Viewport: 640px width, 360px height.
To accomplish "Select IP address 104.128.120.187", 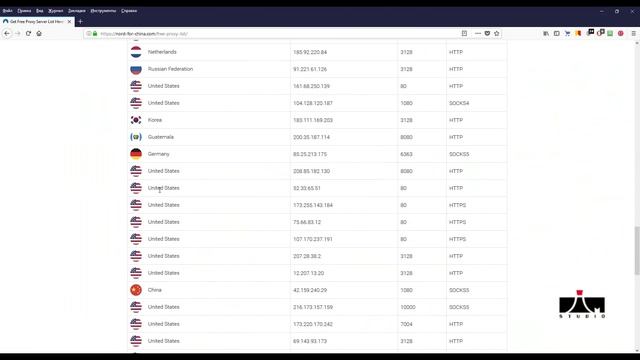I will point(313,103).
